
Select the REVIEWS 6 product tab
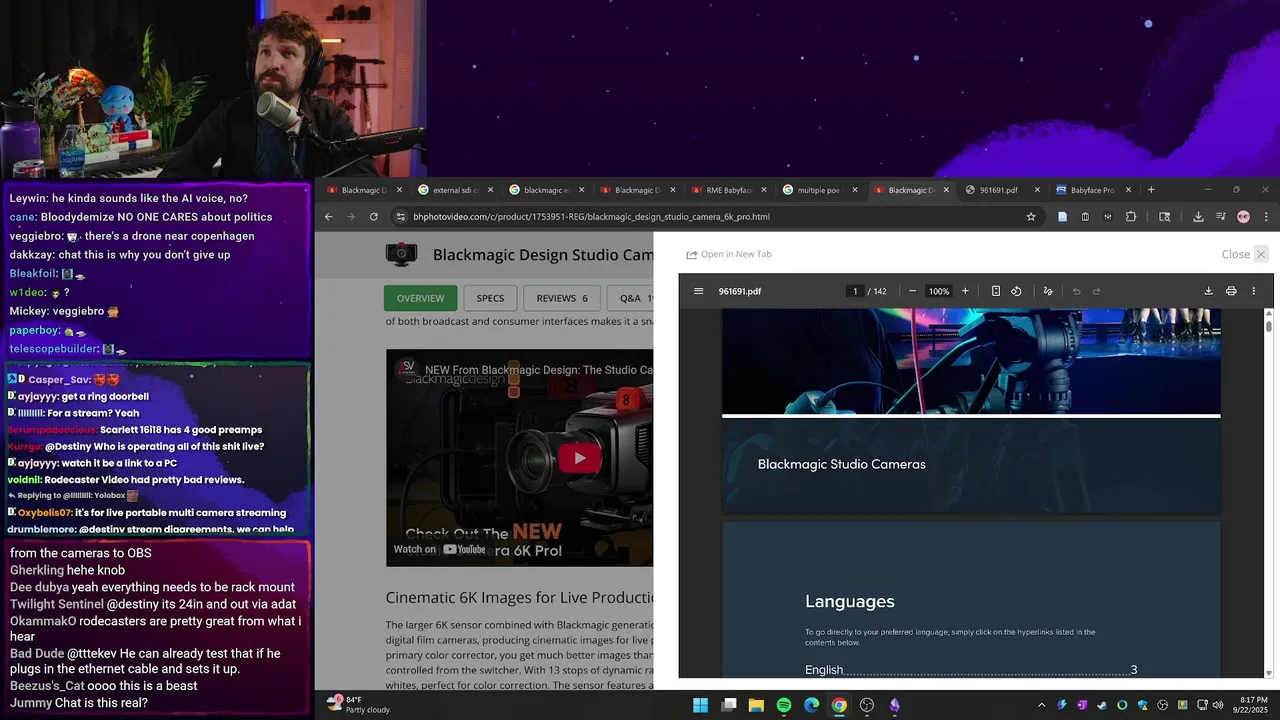562,298
